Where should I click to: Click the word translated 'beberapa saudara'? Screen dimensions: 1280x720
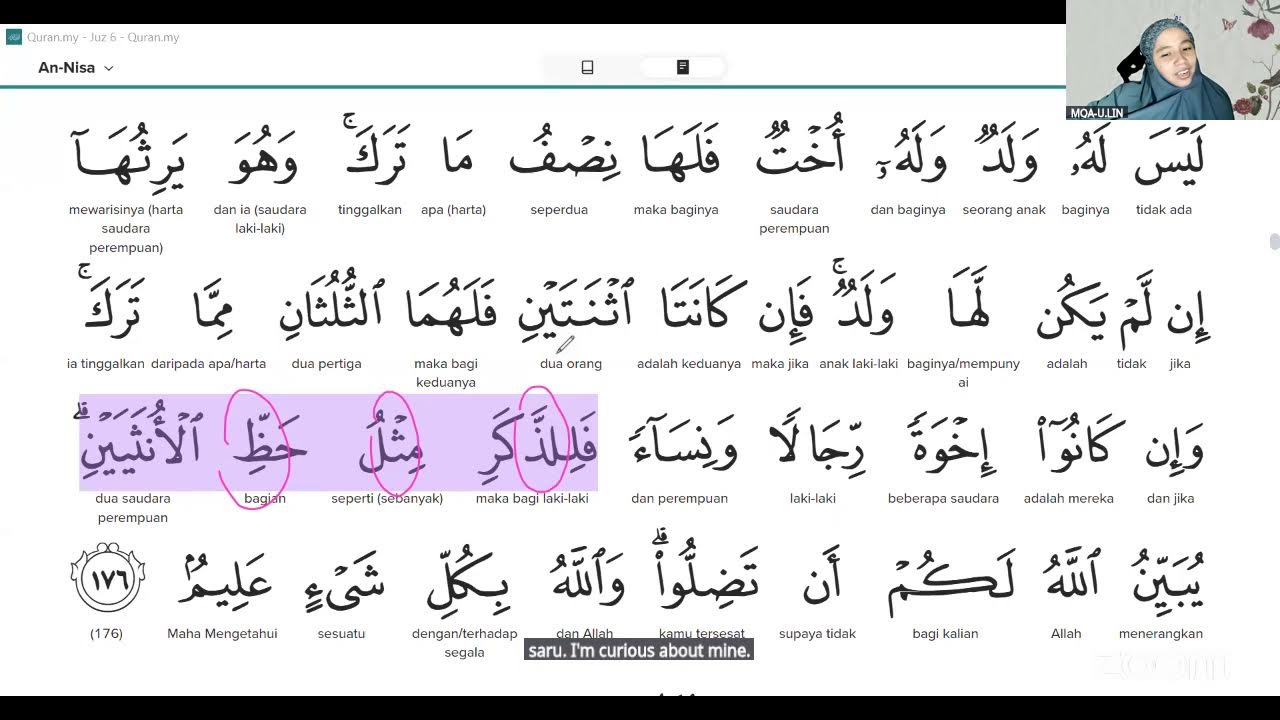click(x=946, y=445)
